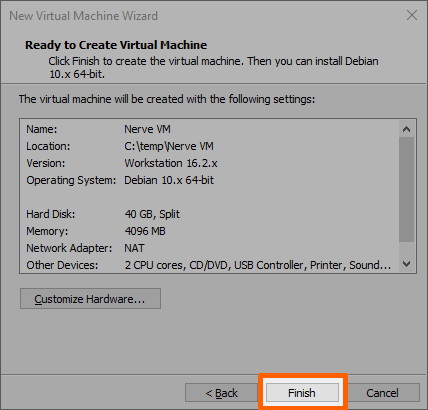The image size is (428, 410).
Task: Click the settings list scrollbar thumb
Action: pyautogui.click(x=406, y=189)
